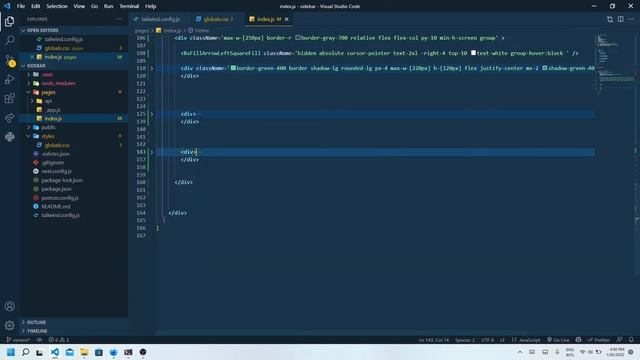
Task: Open the Accounts icon in activity bar
Action: pyautogui.click(x=9, y=306)
